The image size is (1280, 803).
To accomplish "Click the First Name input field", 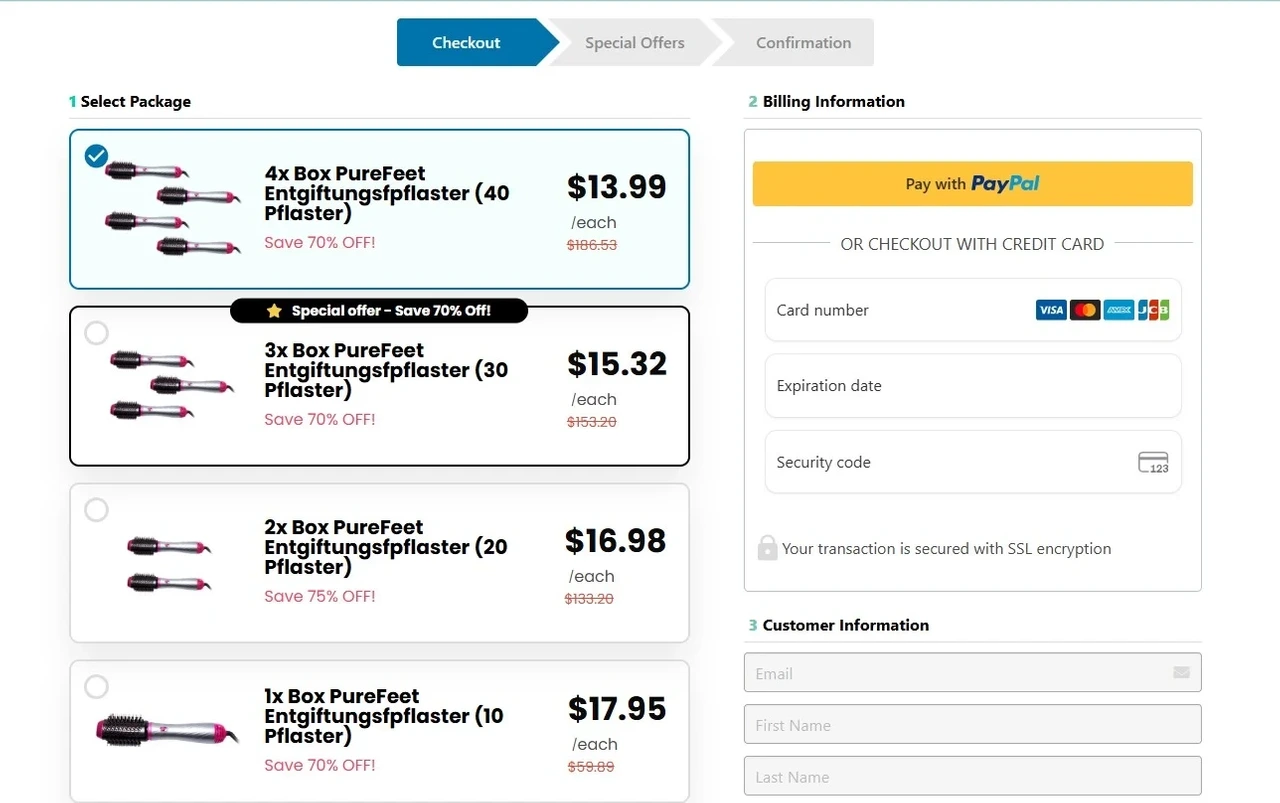I will click(972, 724).
